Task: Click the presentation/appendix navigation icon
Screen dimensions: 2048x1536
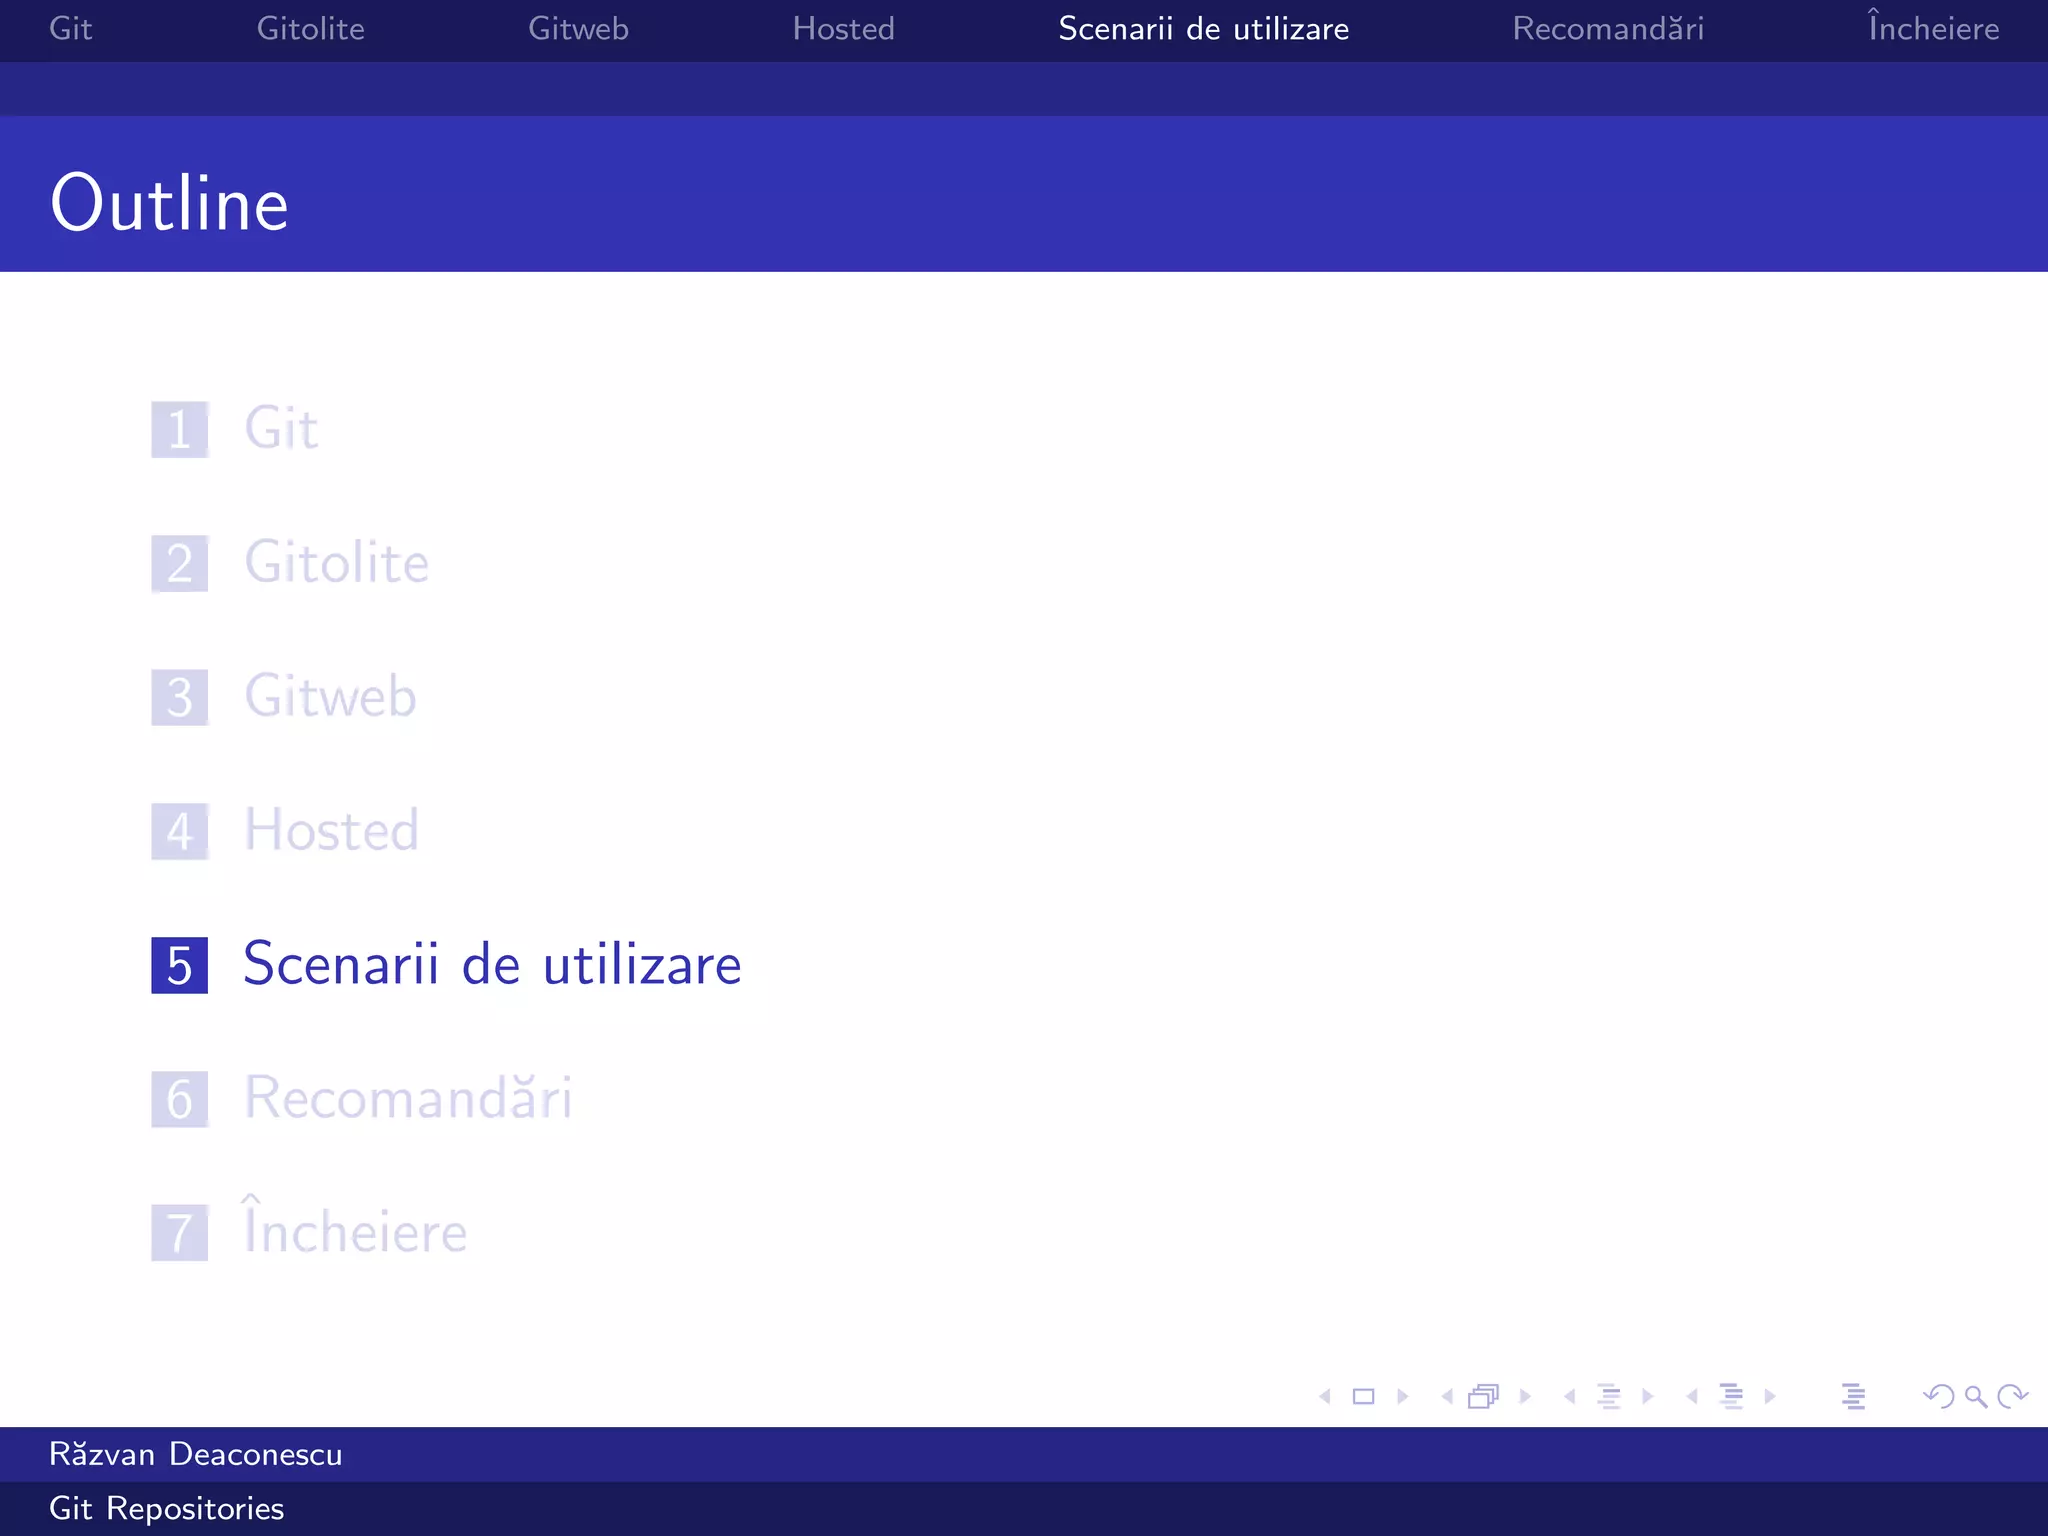Action: coord(1853,1396)
